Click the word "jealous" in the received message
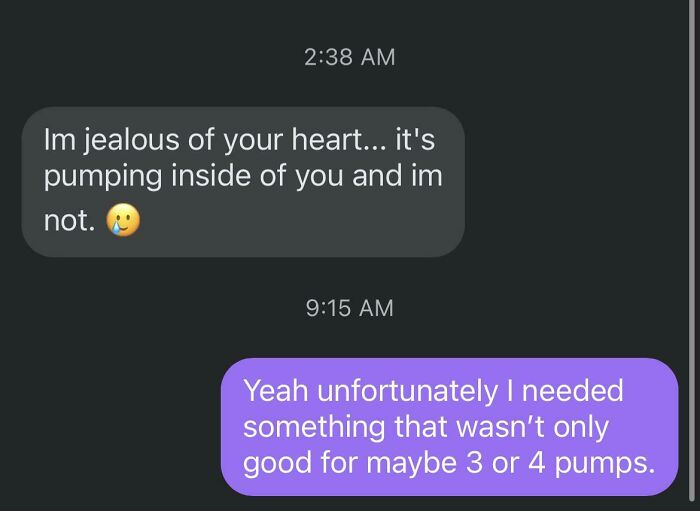Screen dimensions: 700x511 point(128,141)
